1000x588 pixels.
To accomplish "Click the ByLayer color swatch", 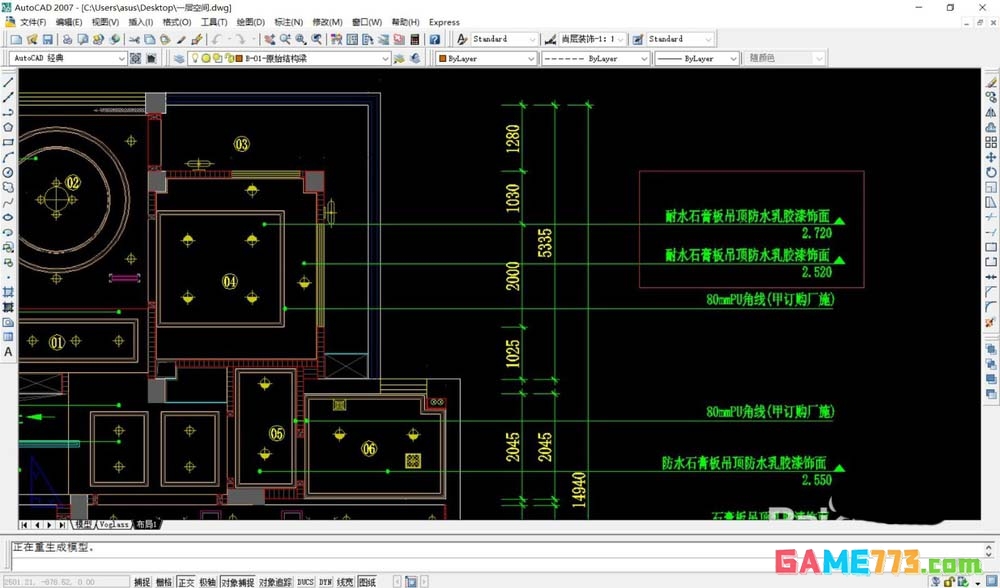I will (444, 57).
